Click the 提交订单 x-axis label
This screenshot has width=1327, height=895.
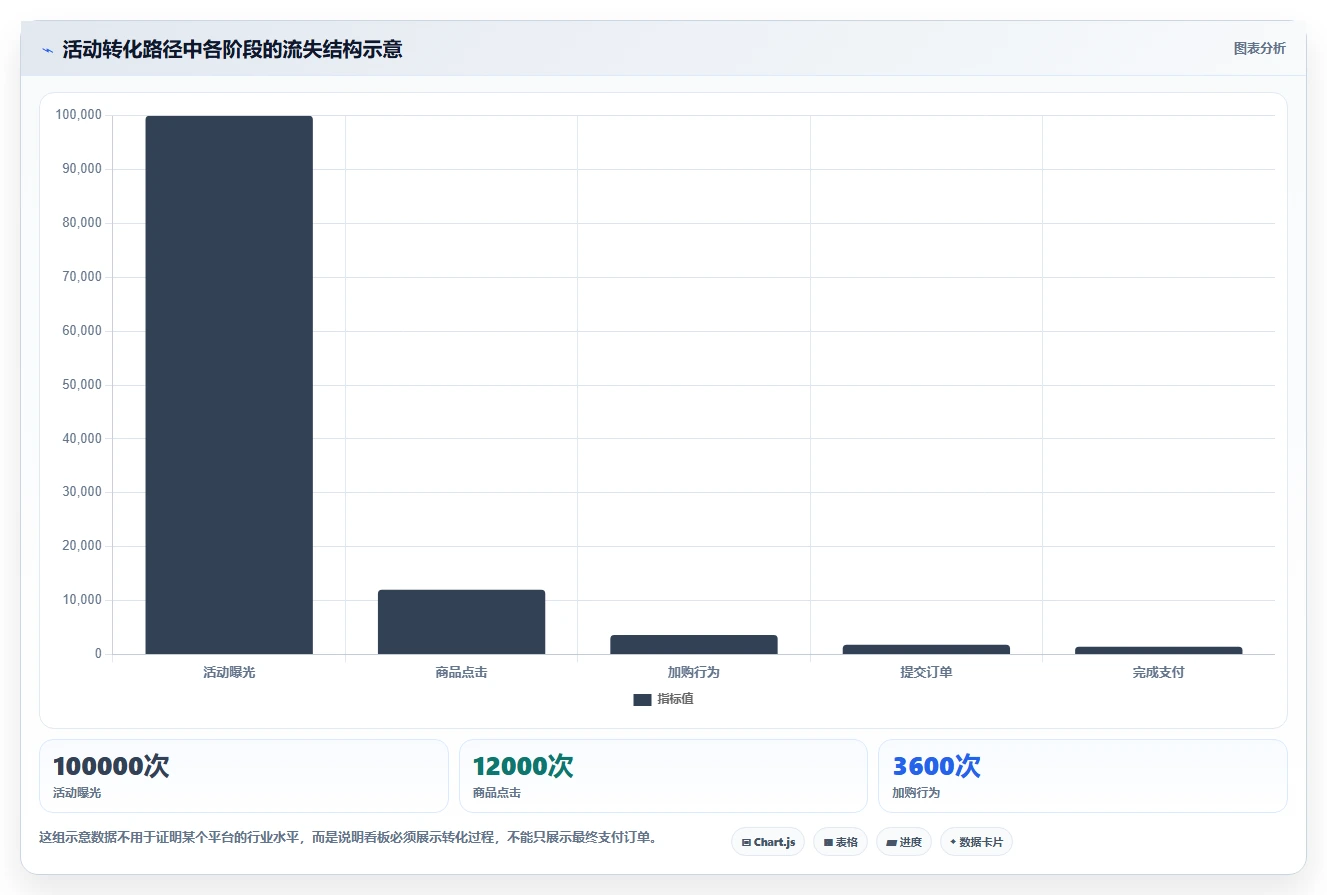tap(926, 673)
